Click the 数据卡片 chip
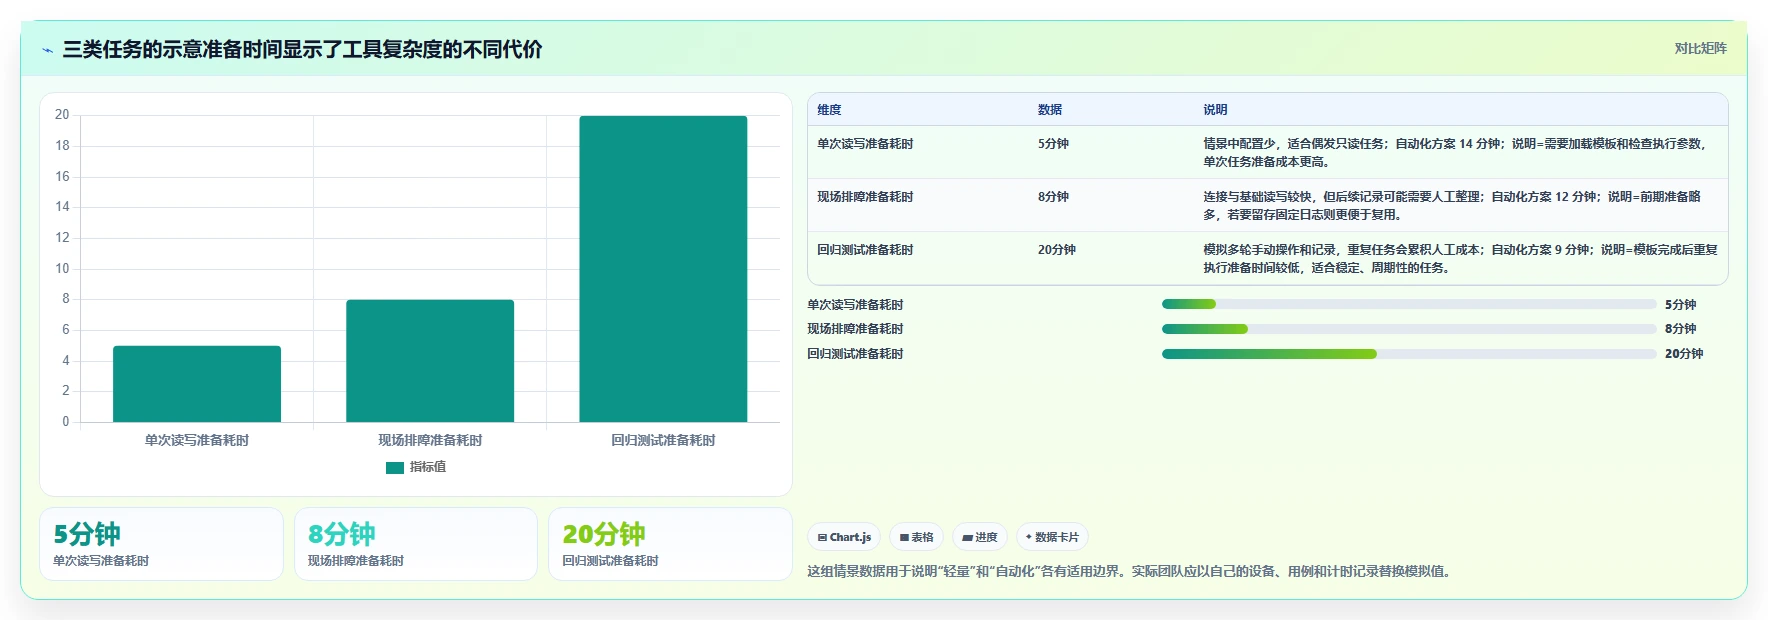 click(1052, 537)
